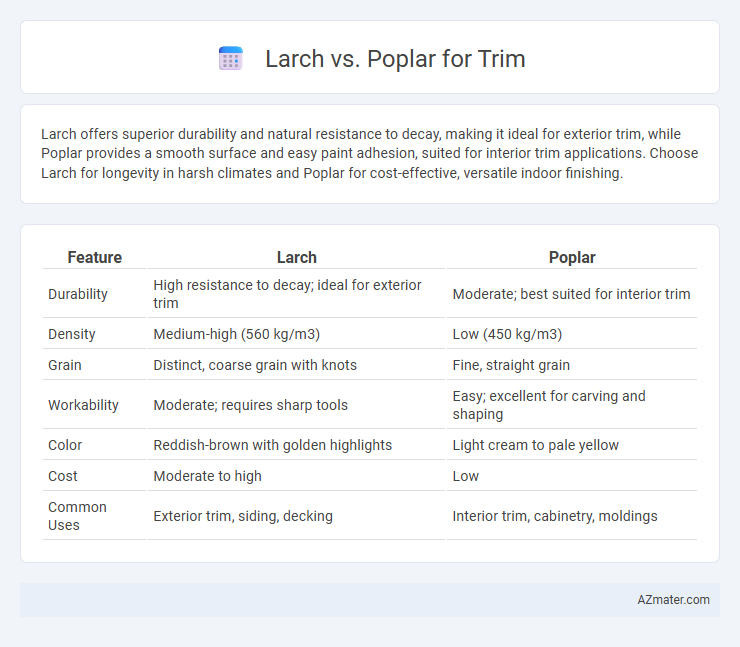Click 'Moderate; requires sharp tools'
Viewport: 740px width, 647px height.
point(250,405)
